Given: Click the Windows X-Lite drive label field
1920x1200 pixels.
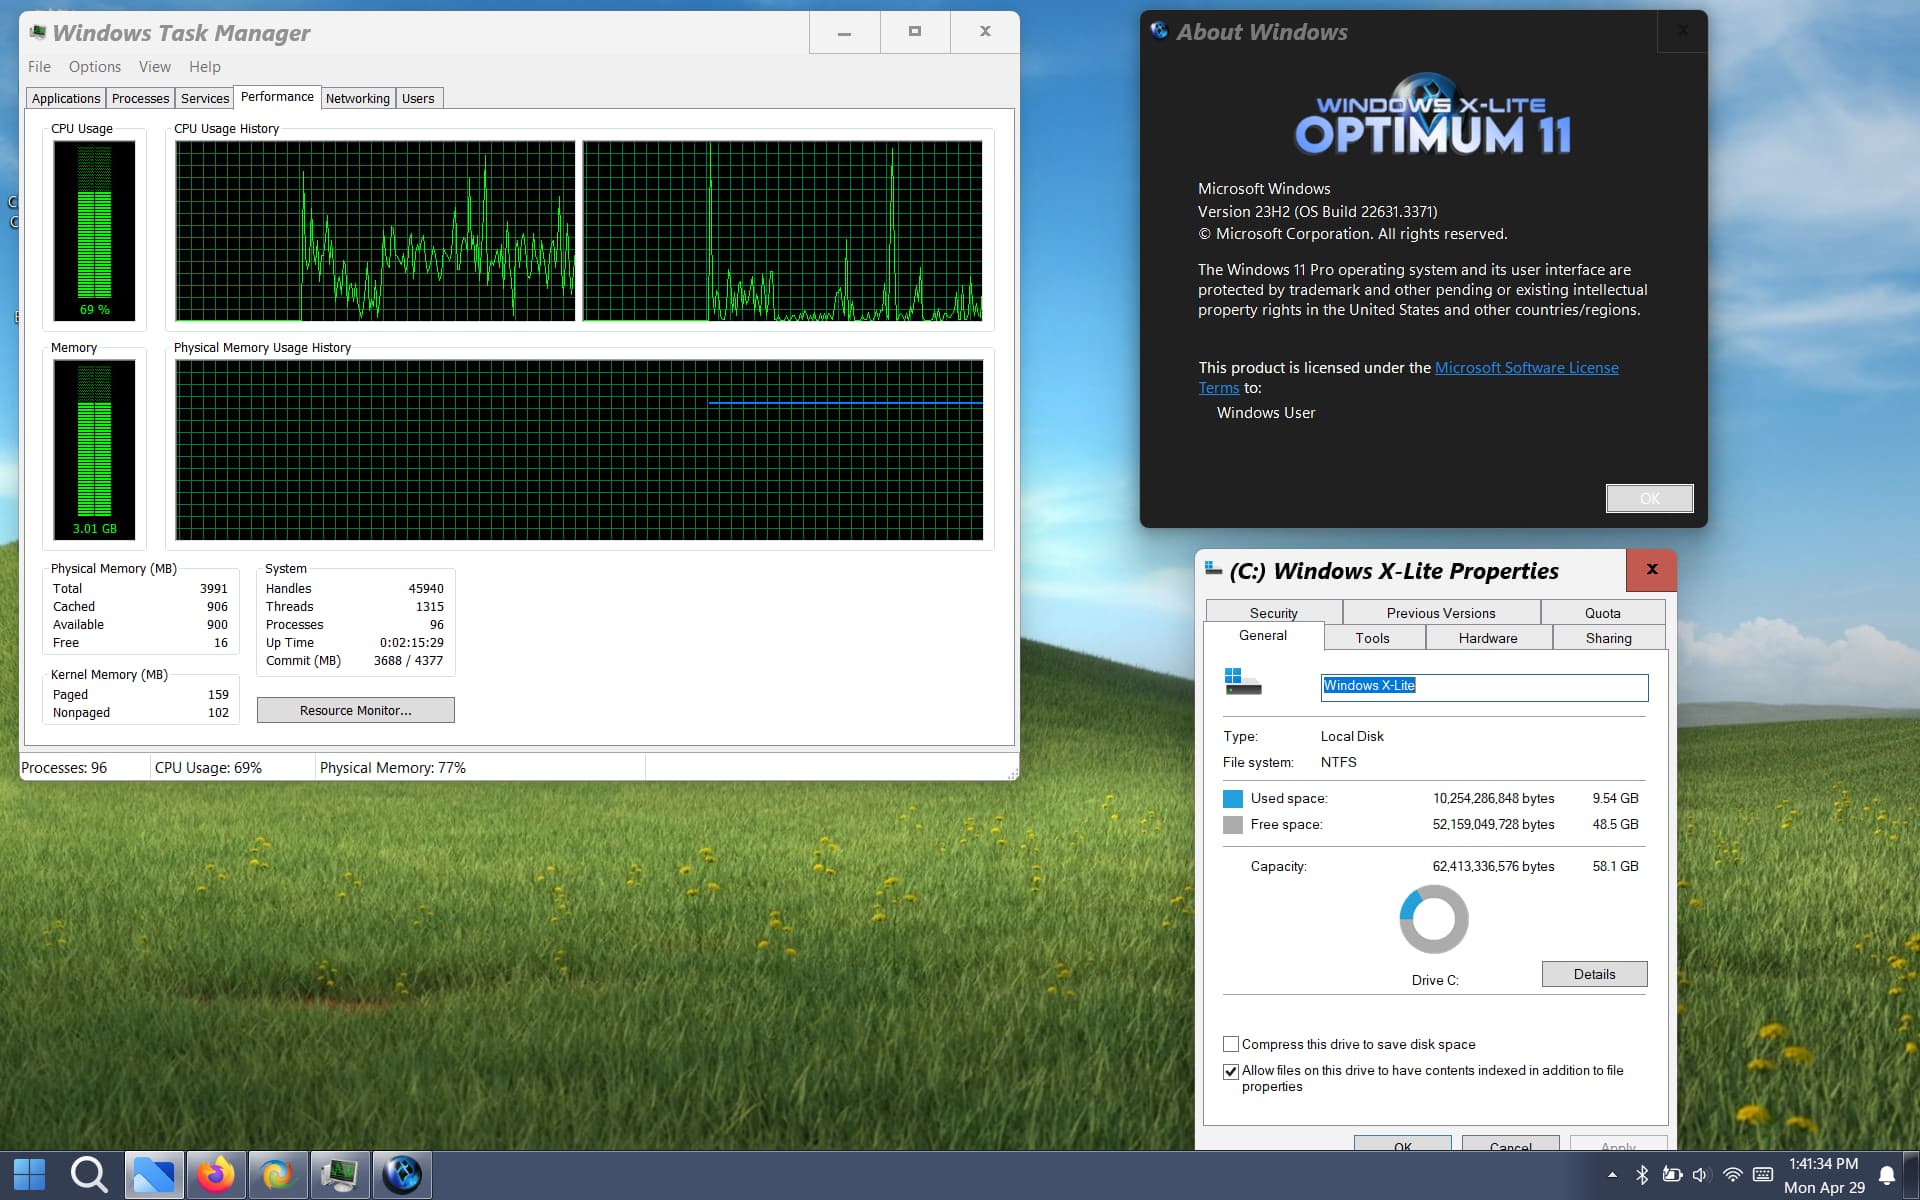Looking at the screenshot, I should pos(1484,687).
